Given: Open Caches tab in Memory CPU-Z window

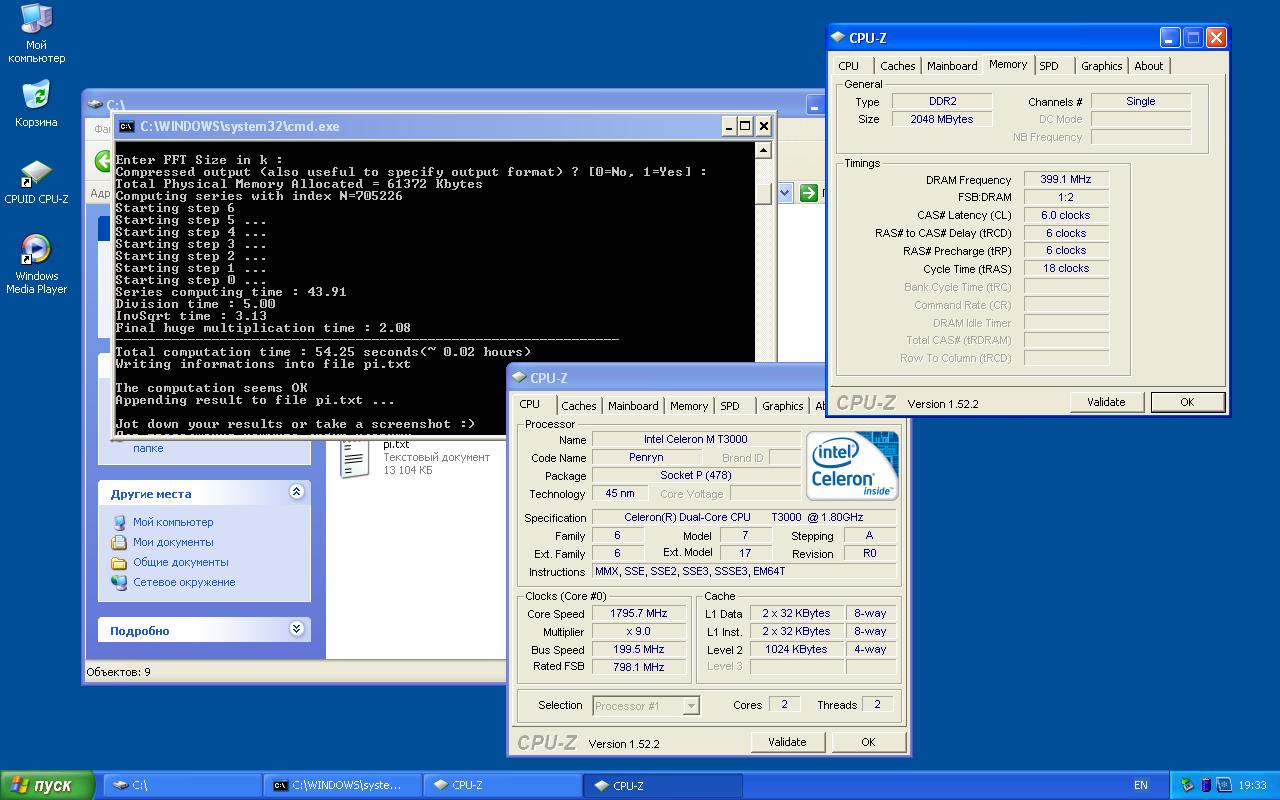Looking at the screenshot, I should pyautogui.click(x=897, y=66).
